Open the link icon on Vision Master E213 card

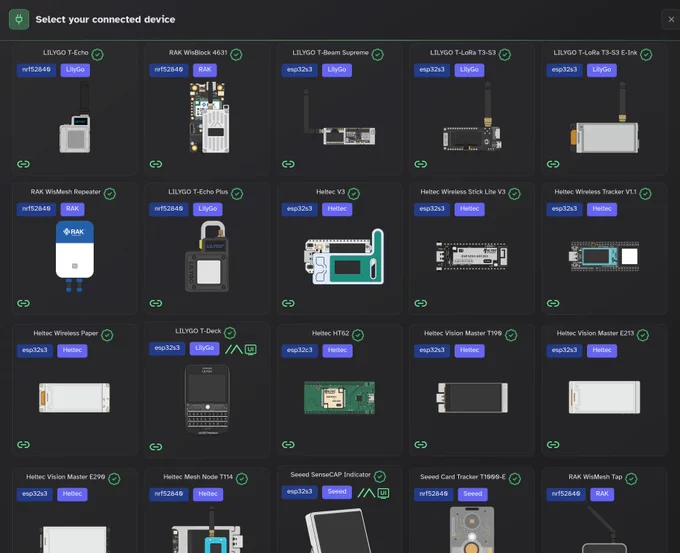(553, 445)
